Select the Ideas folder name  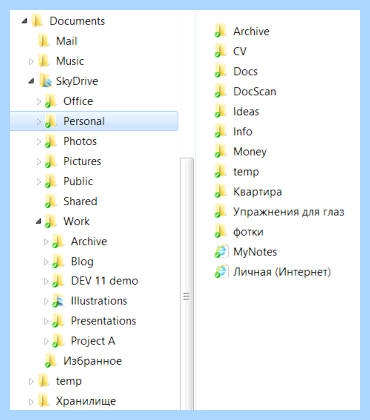[x=246, y=111]
